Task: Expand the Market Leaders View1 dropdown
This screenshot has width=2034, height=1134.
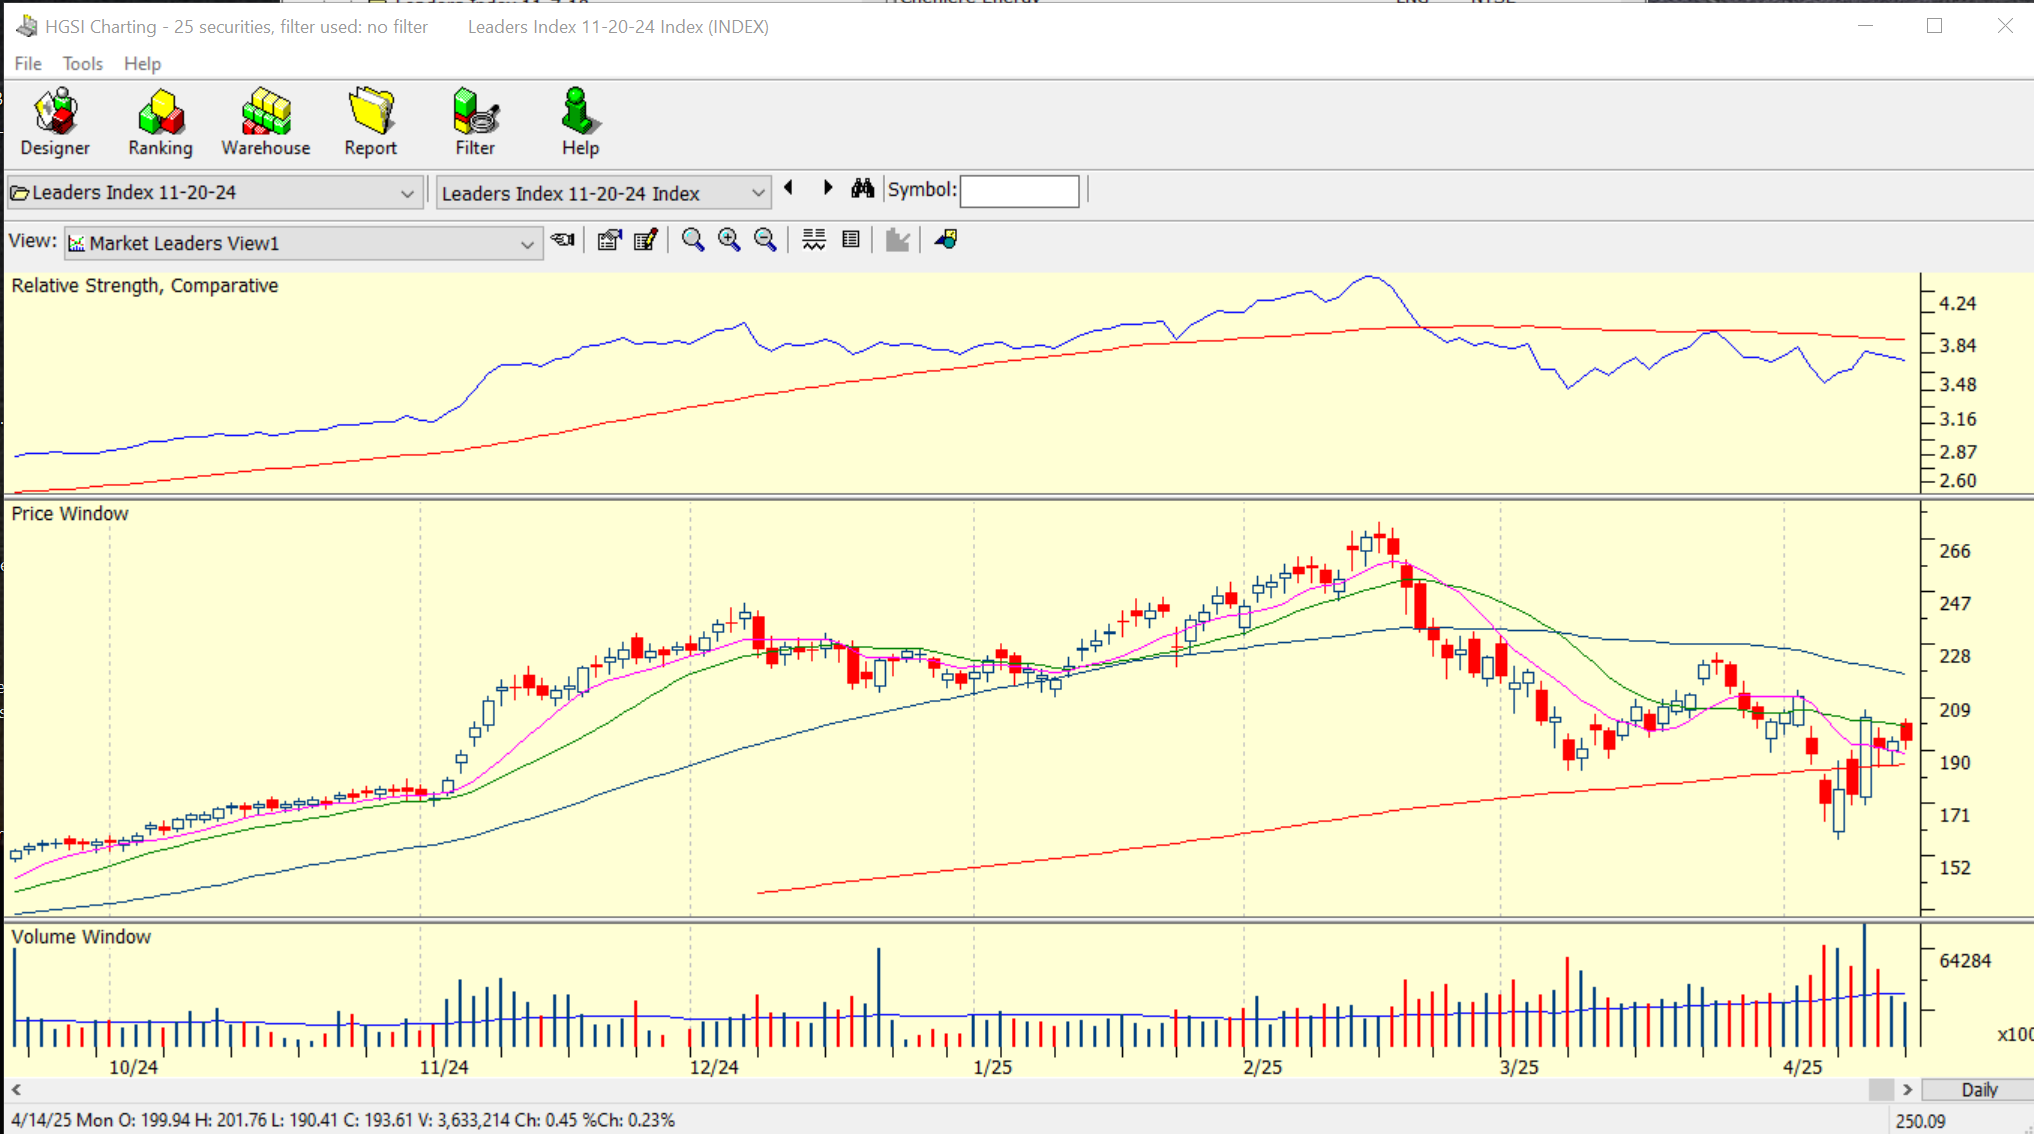Action: pos(527,244)
